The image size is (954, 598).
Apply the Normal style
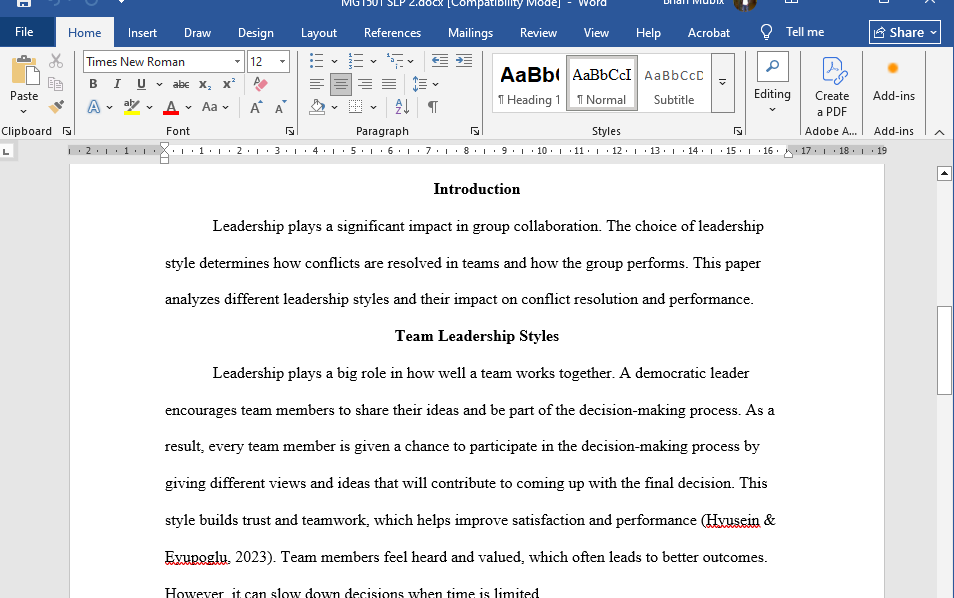[602, 83]
